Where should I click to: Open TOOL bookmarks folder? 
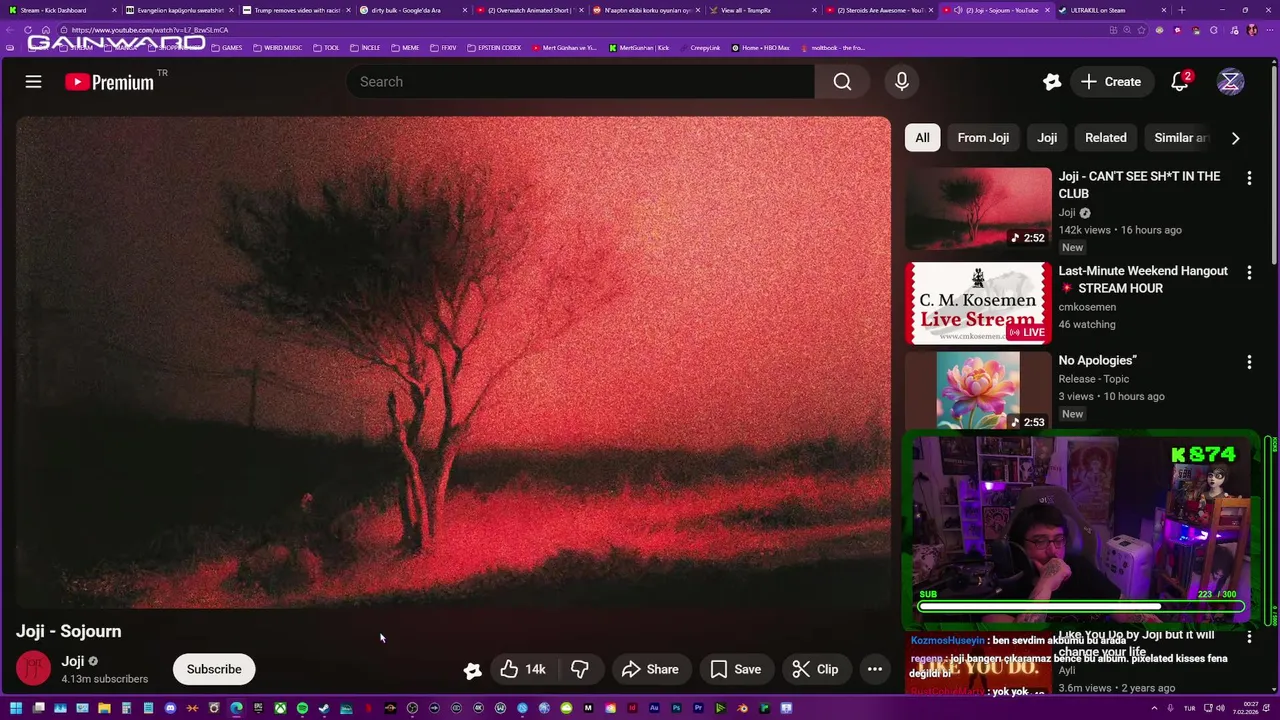pos(327,48)
